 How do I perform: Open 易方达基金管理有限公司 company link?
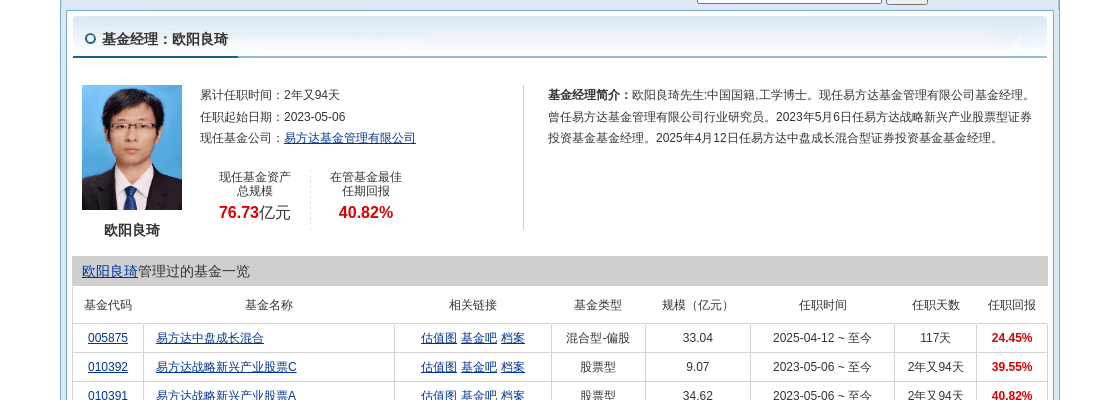[x=350, y=139]
